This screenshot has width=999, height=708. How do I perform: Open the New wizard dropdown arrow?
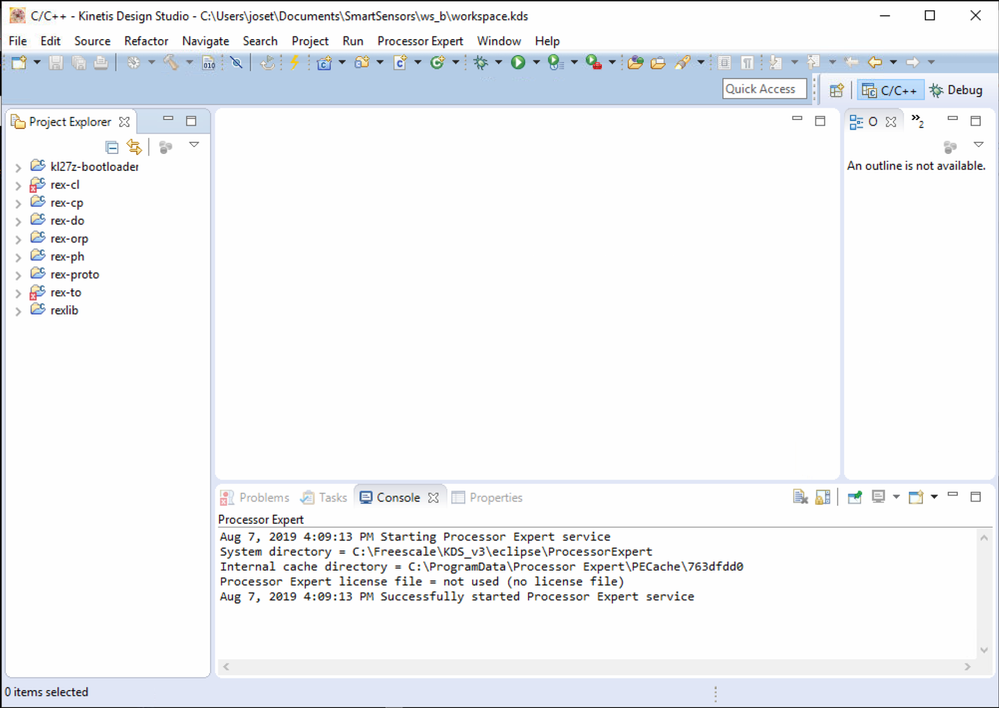tap(37, 62)
